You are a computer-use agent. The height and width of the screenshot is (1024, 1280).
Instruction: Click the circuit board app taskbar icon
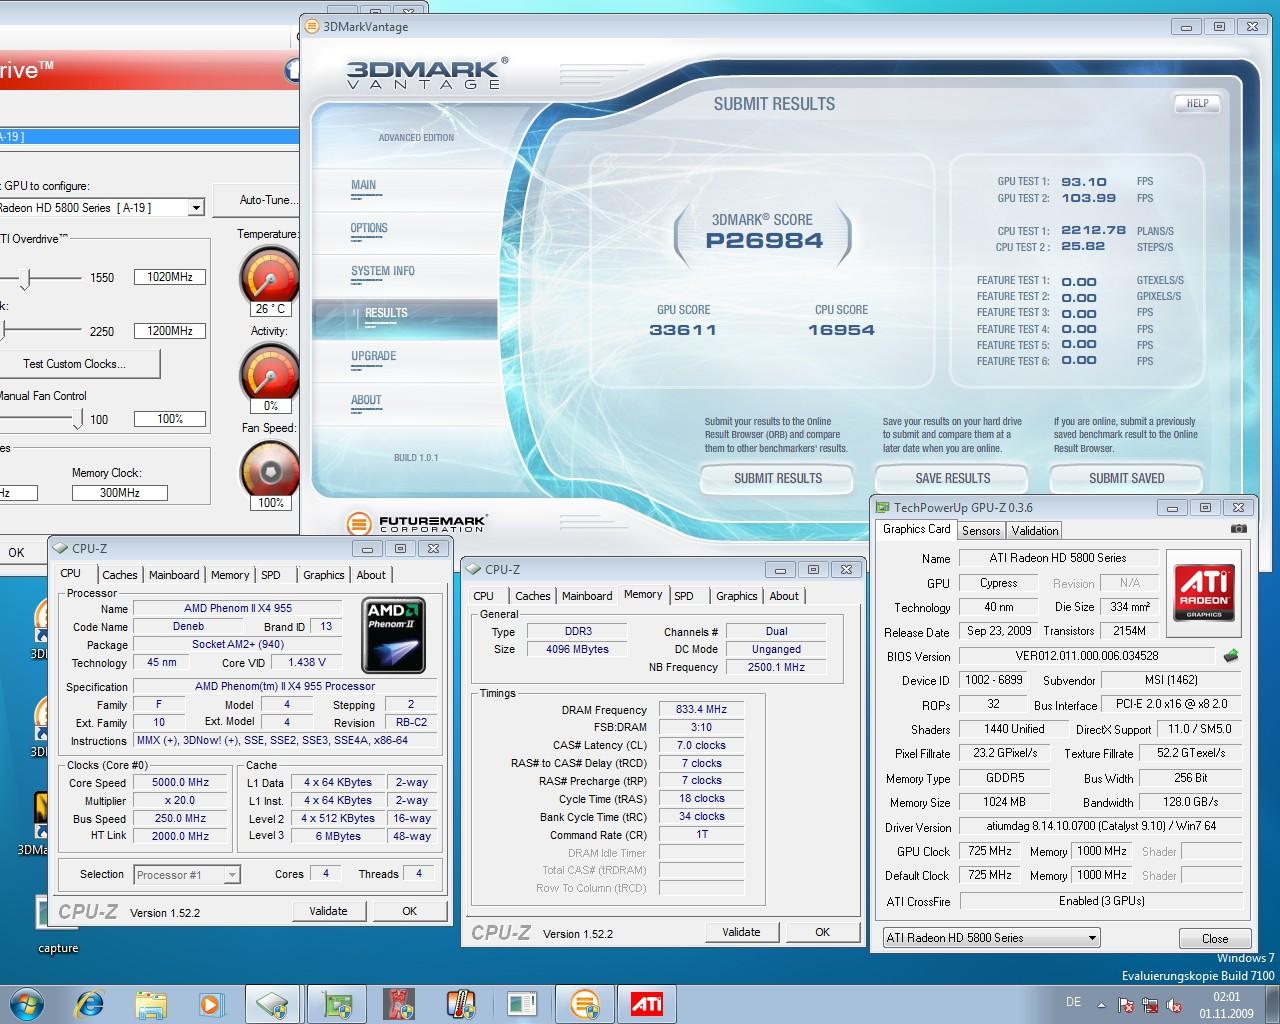337,1003
